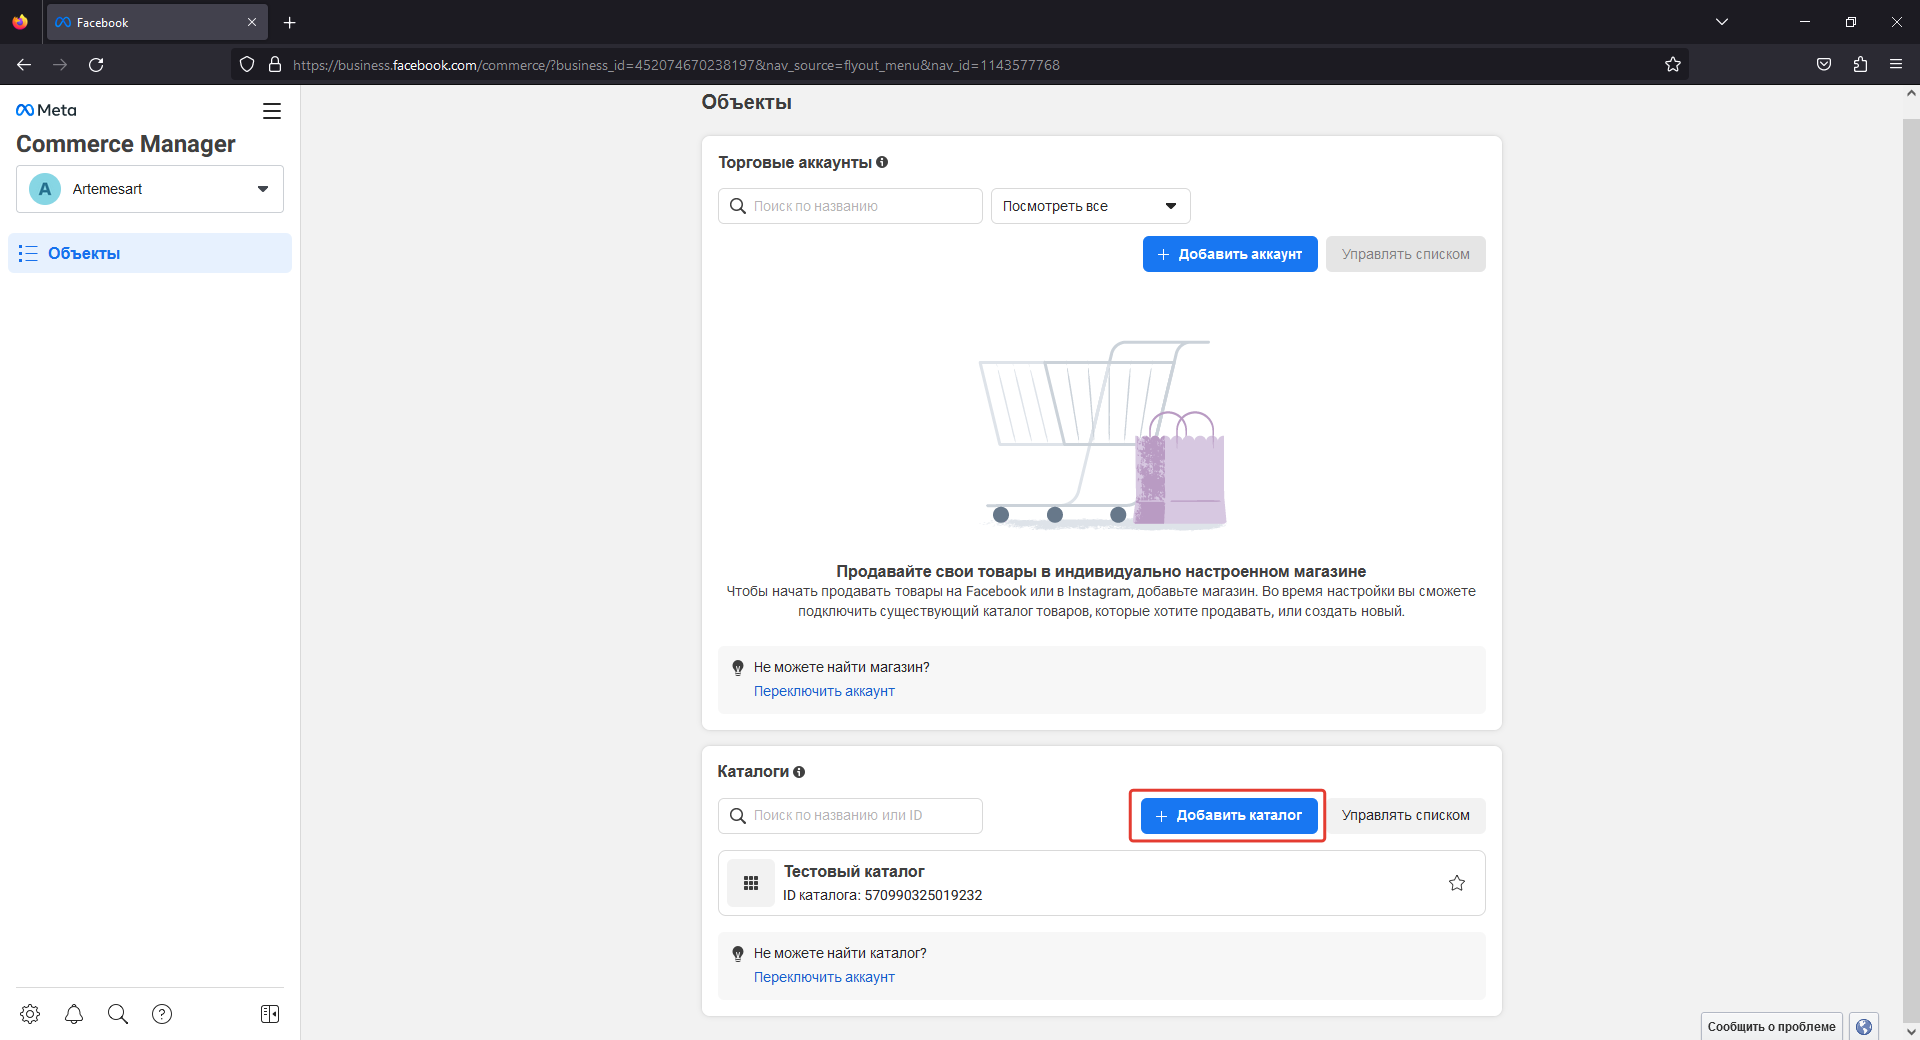Open the list all tabs chevron

[1722, 22]
